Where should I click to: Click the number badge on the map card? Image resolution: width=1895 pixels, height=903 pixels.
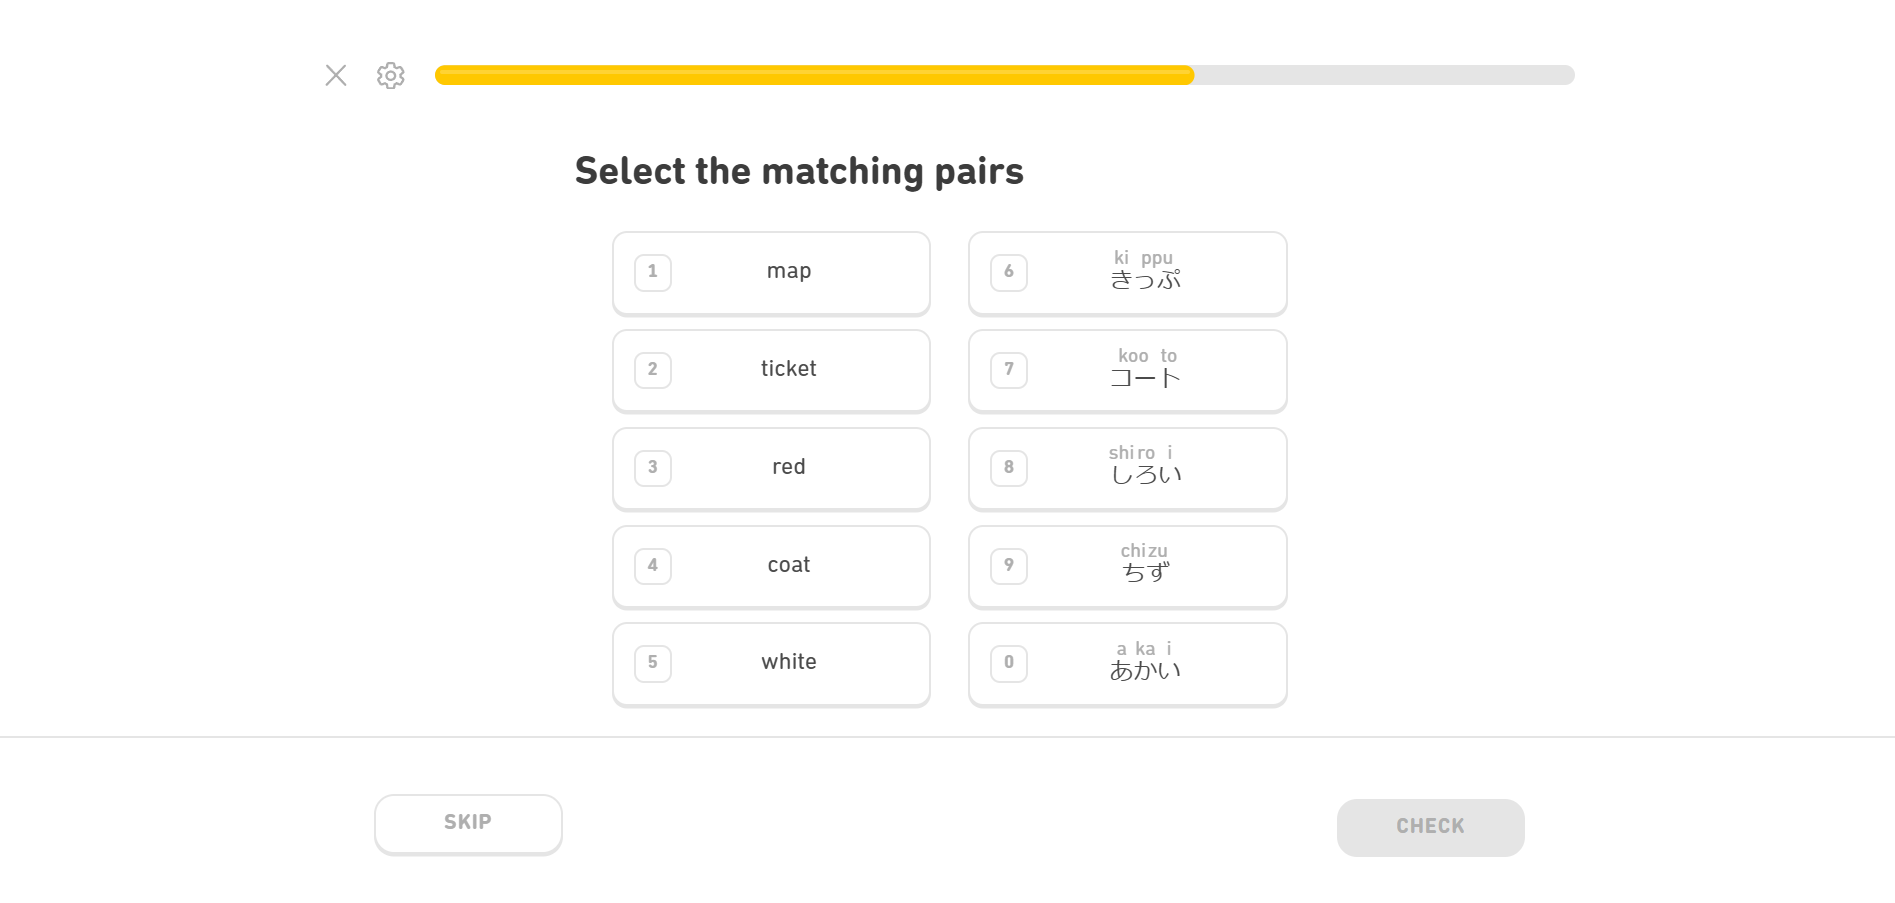[x=652, y=272]
